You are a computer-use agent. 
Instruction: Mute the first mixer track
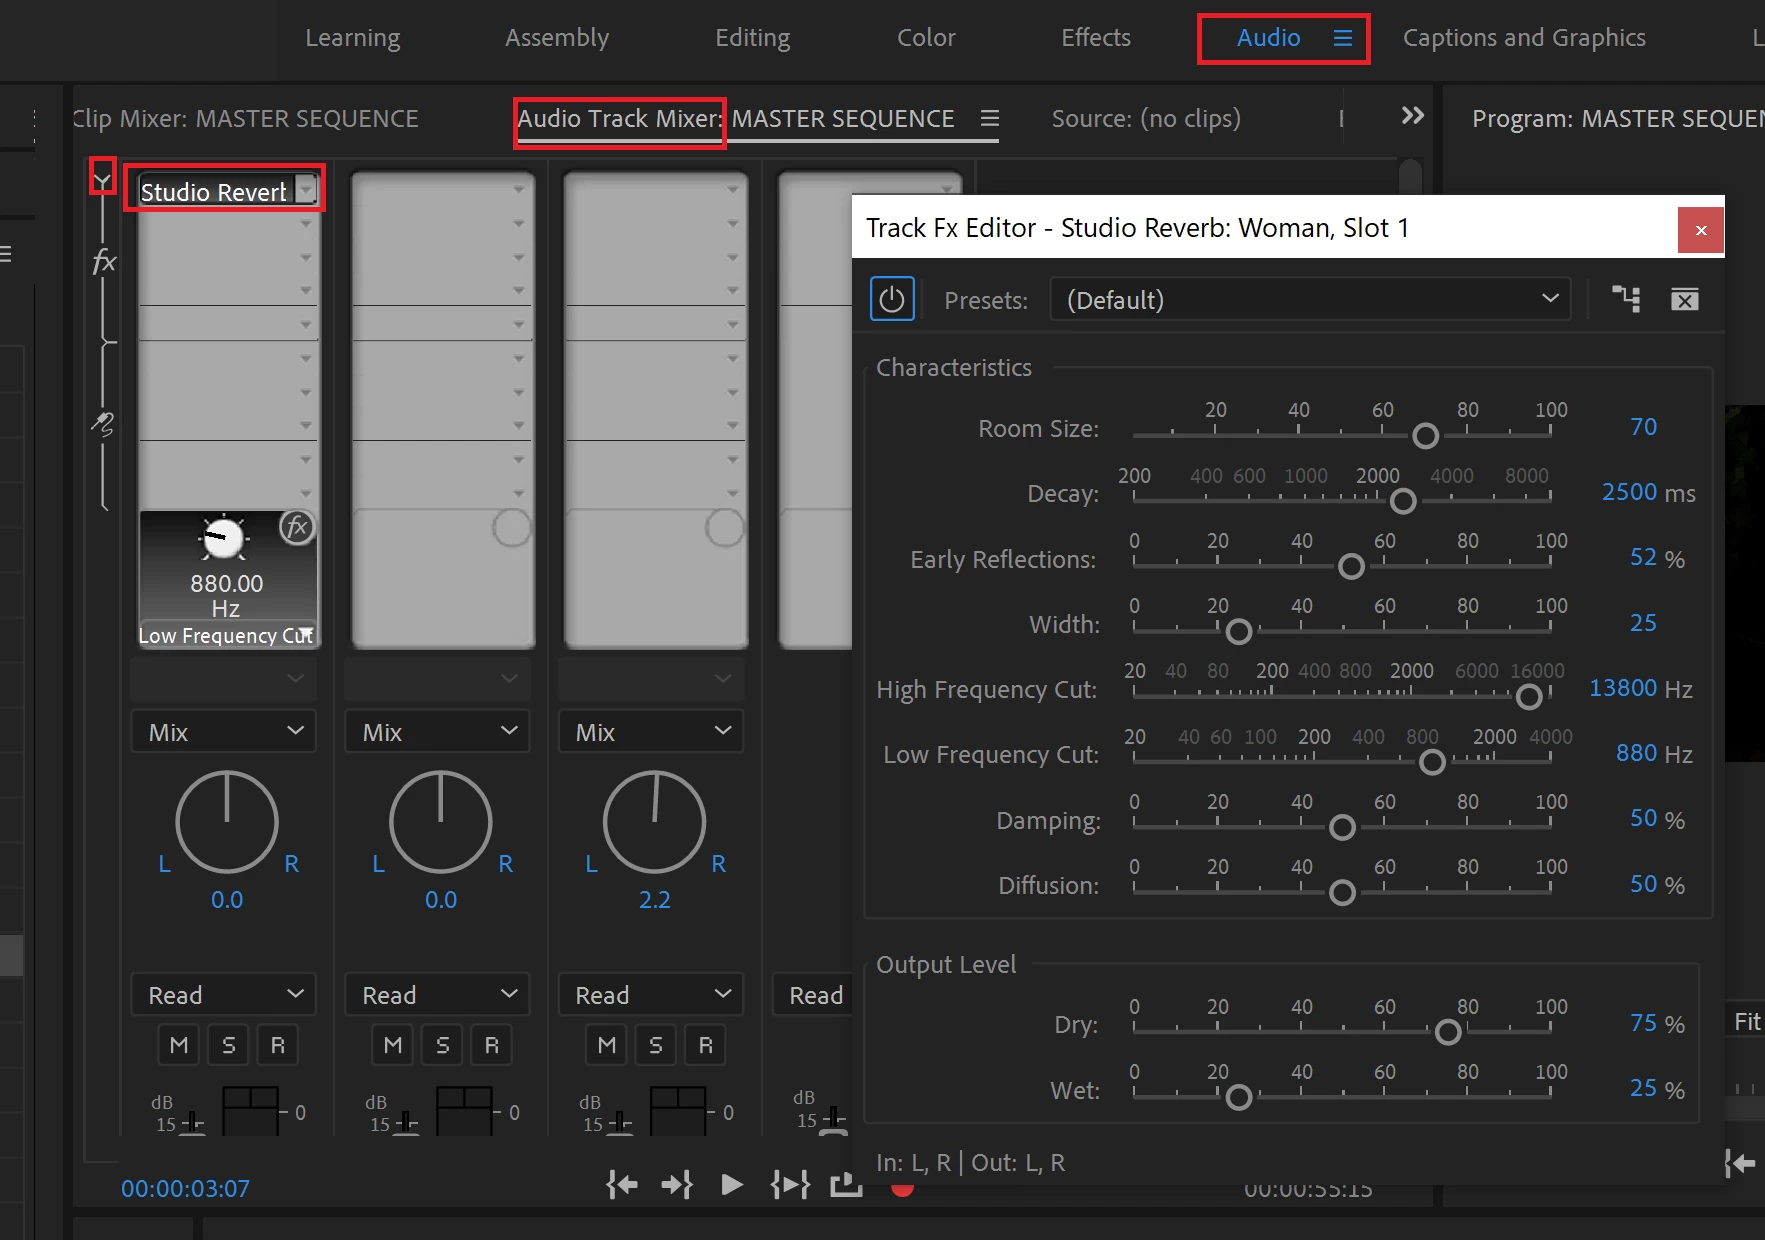click(179, 1045)
